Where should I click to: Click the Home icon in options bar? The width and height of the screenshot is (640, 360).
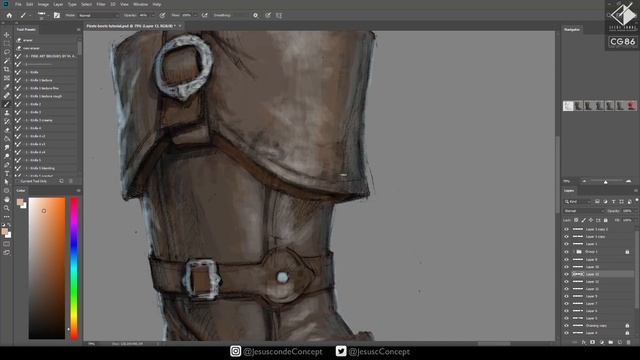click(9, 15)
